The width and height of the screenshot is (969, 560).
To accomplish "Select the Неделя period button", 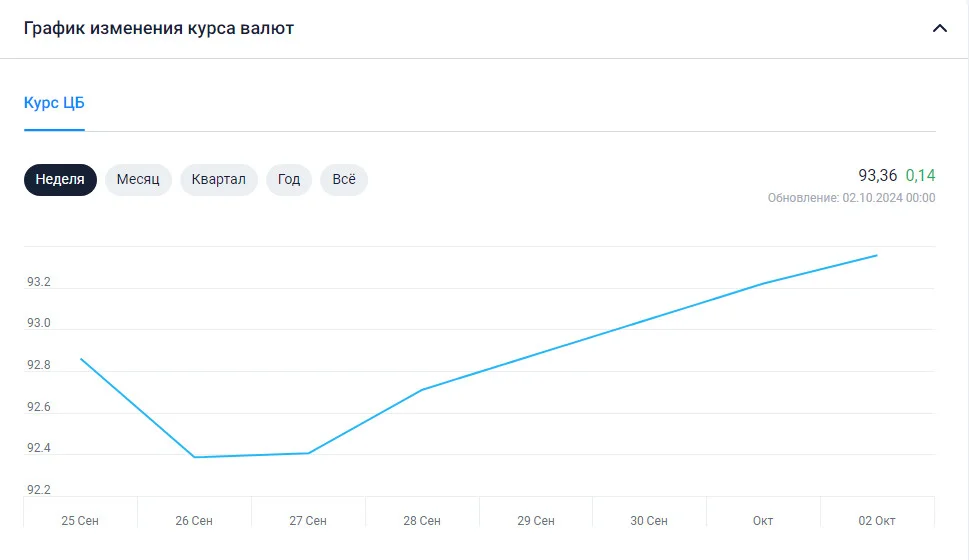I will [60, 179].
